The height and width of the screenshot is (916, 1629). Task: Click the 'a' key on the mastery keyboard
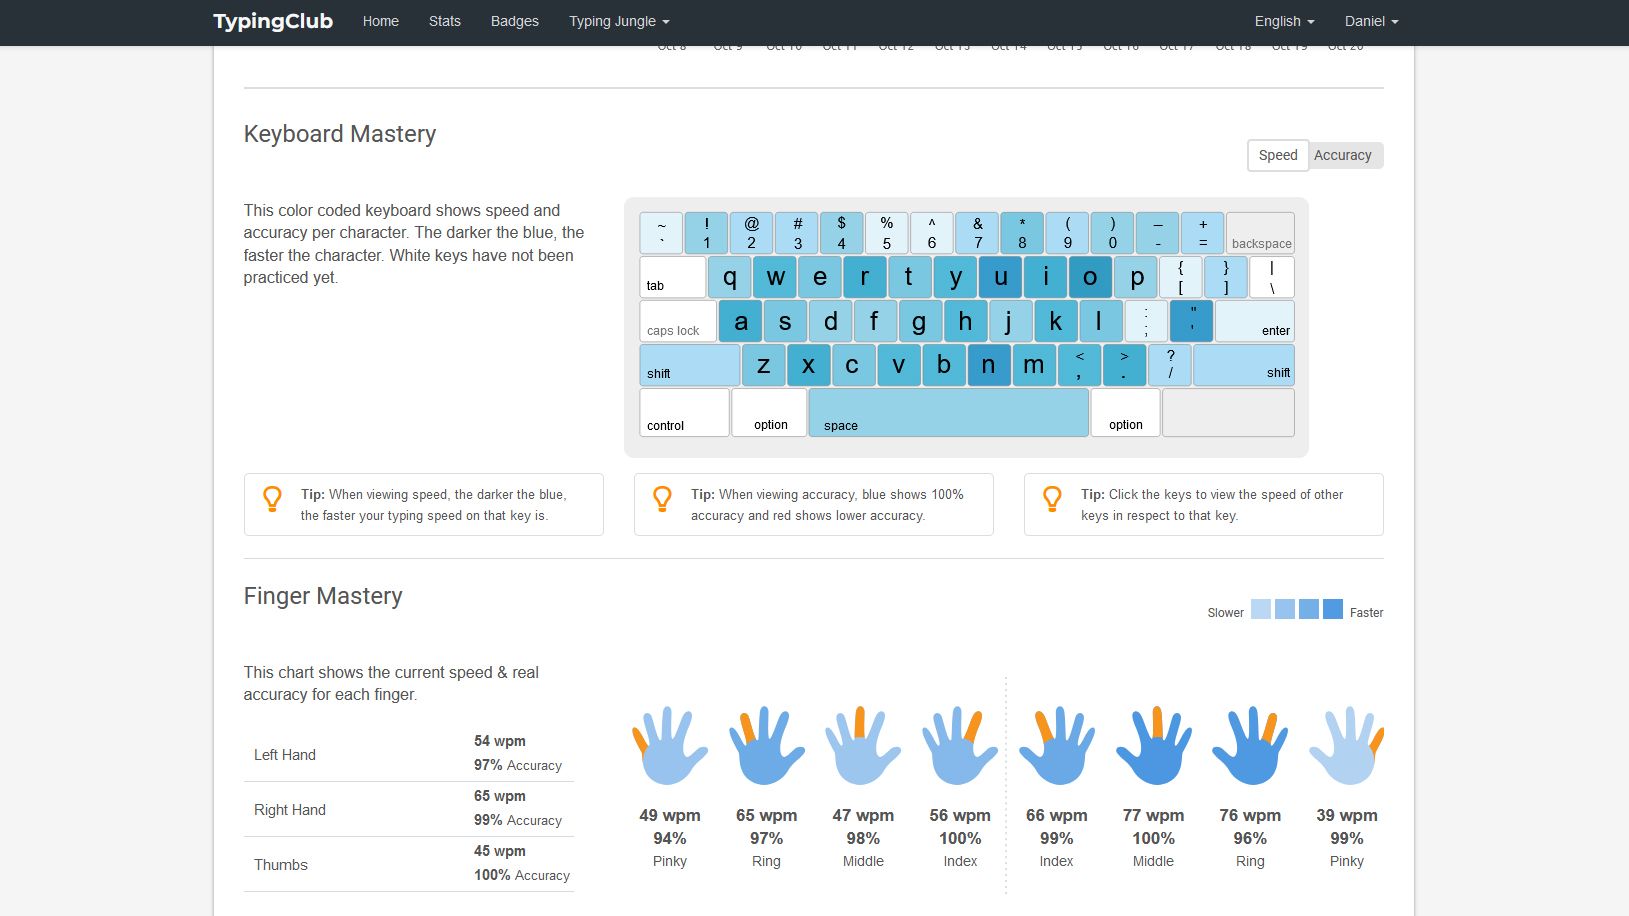point(740,322)
